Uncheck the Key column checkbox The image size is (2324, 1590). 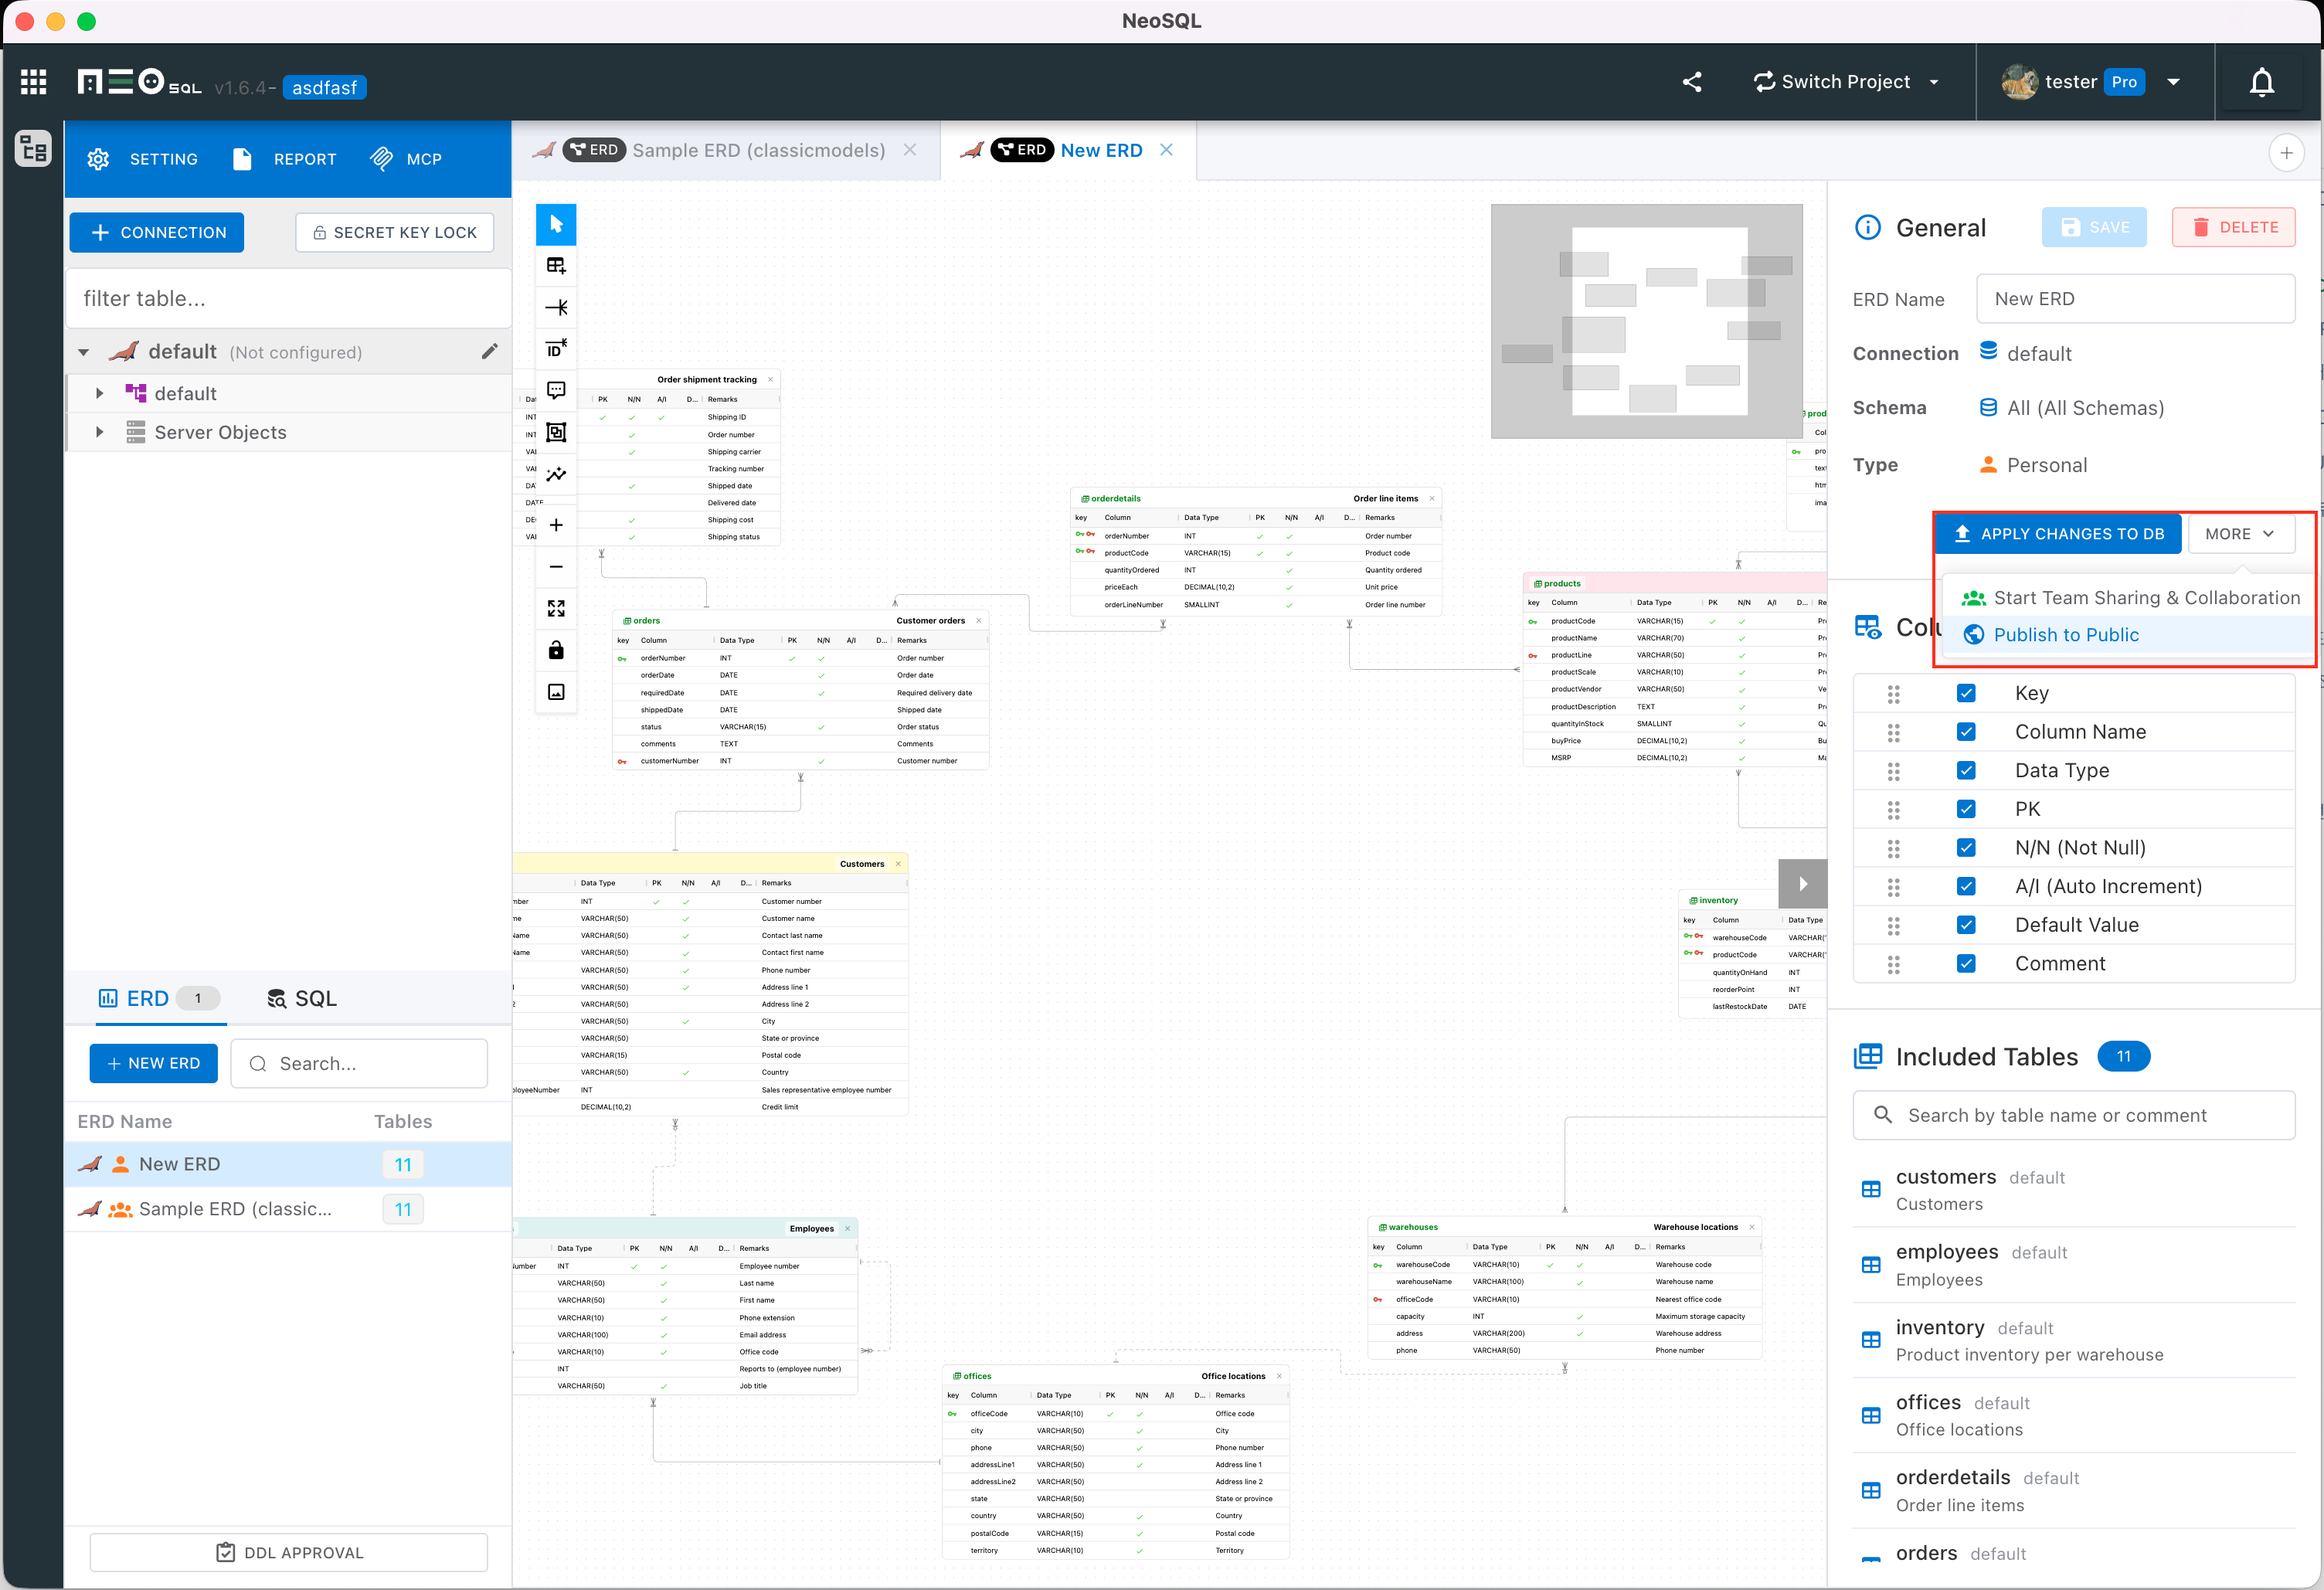(1966, 693)
